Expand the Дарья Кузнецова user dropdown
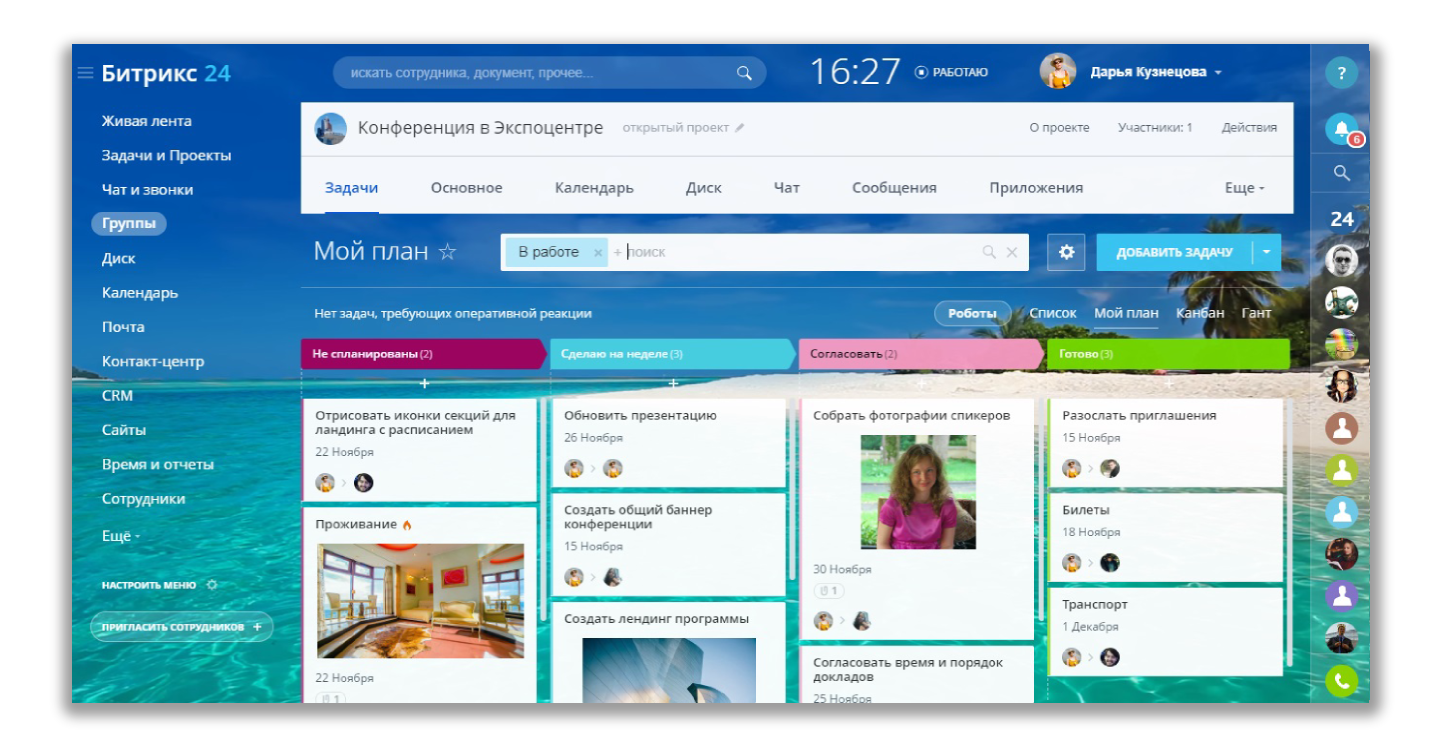 [x=1218, y=73]
